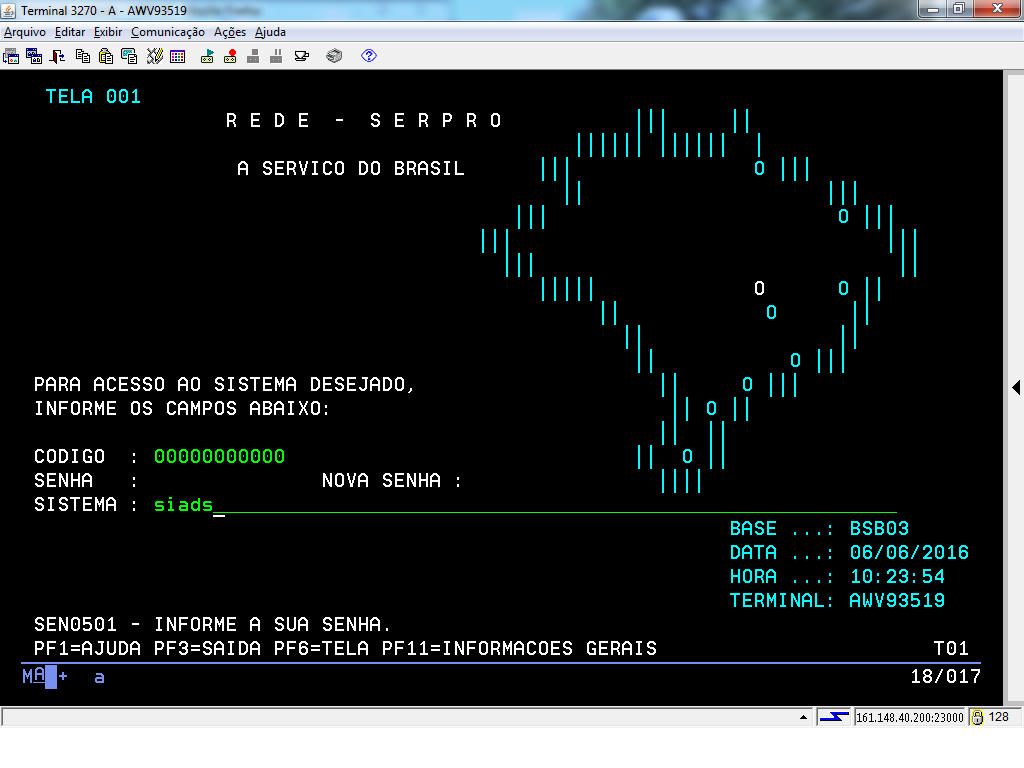This screenshot has width=1024, height=768.
Task: Click the padlock security icon in status bar
Action: pos(978,718)
